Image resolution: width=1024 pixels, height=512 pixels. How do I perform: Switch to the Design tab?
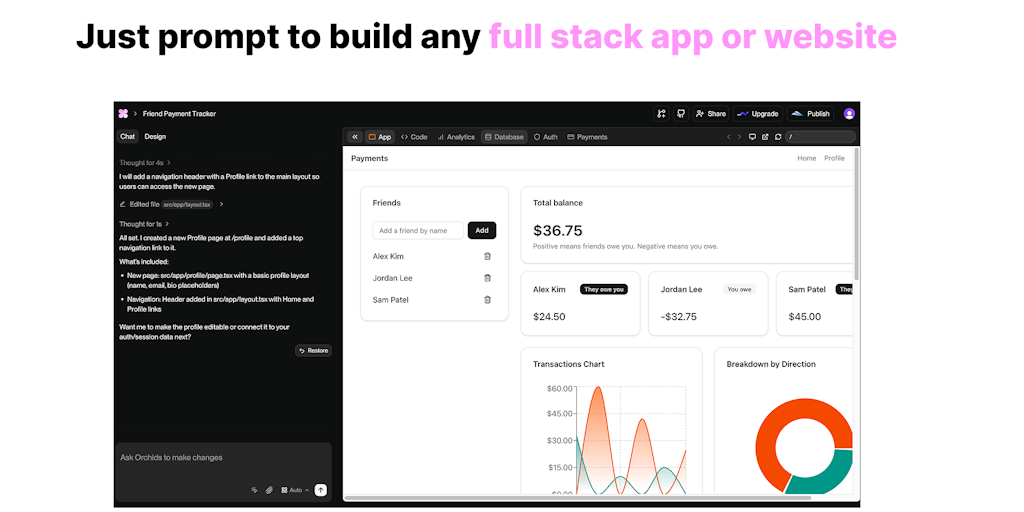click(x=155, y=137)
